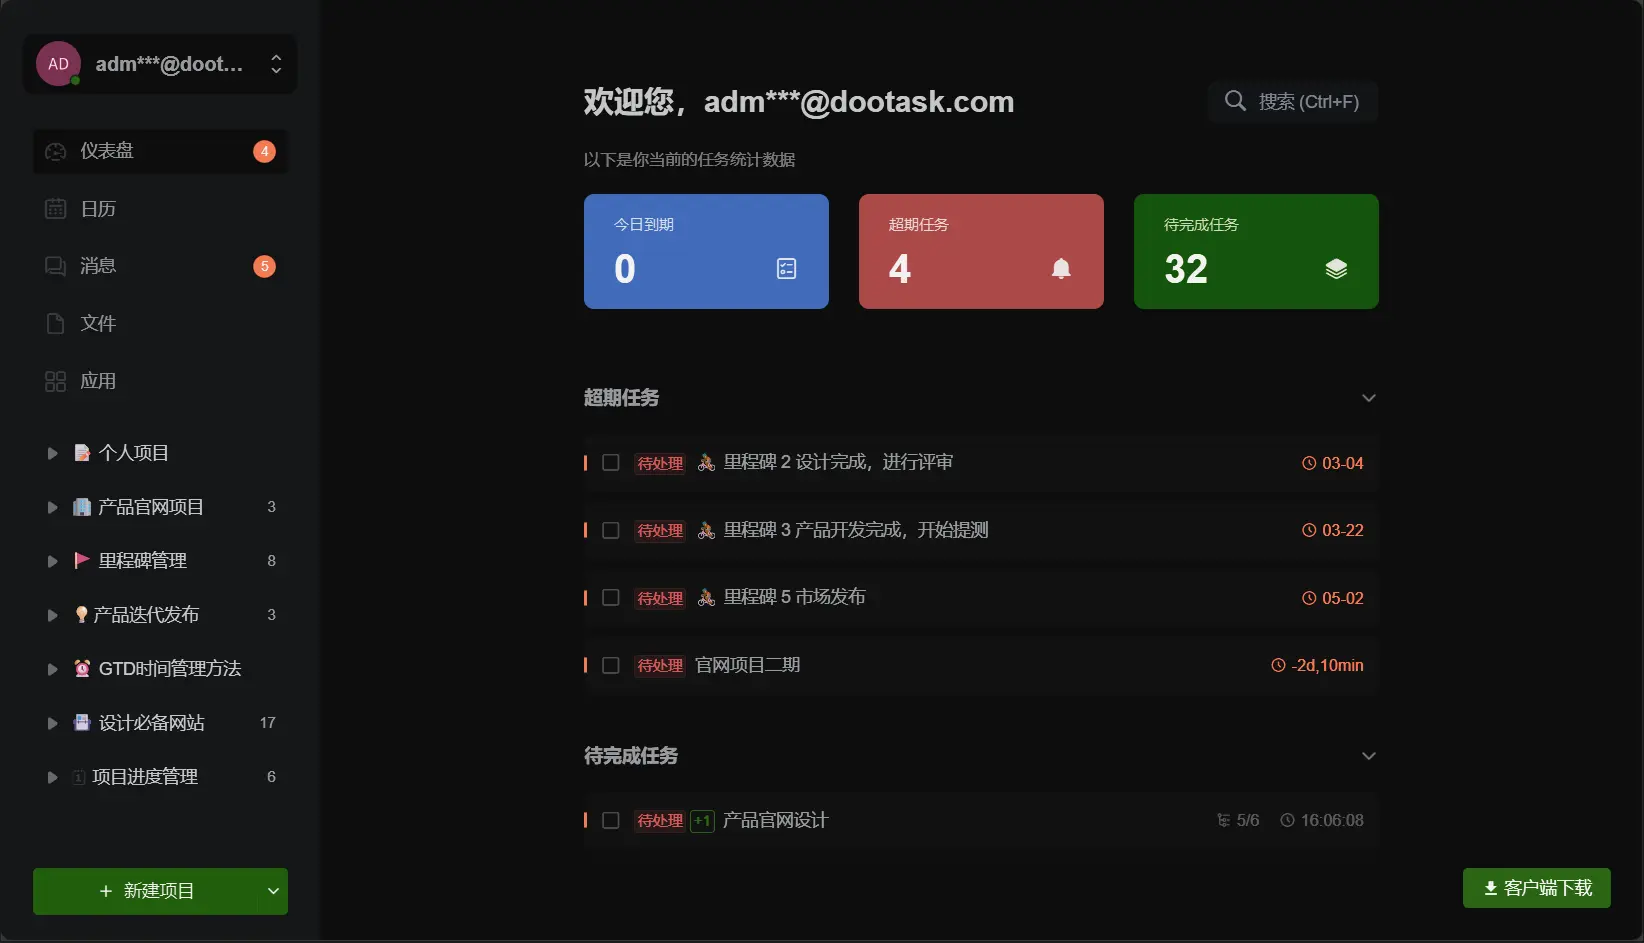Open the GTD时间管理方法 project
1644x943 pixels.
pyautogui.click(x=169, y=669)
